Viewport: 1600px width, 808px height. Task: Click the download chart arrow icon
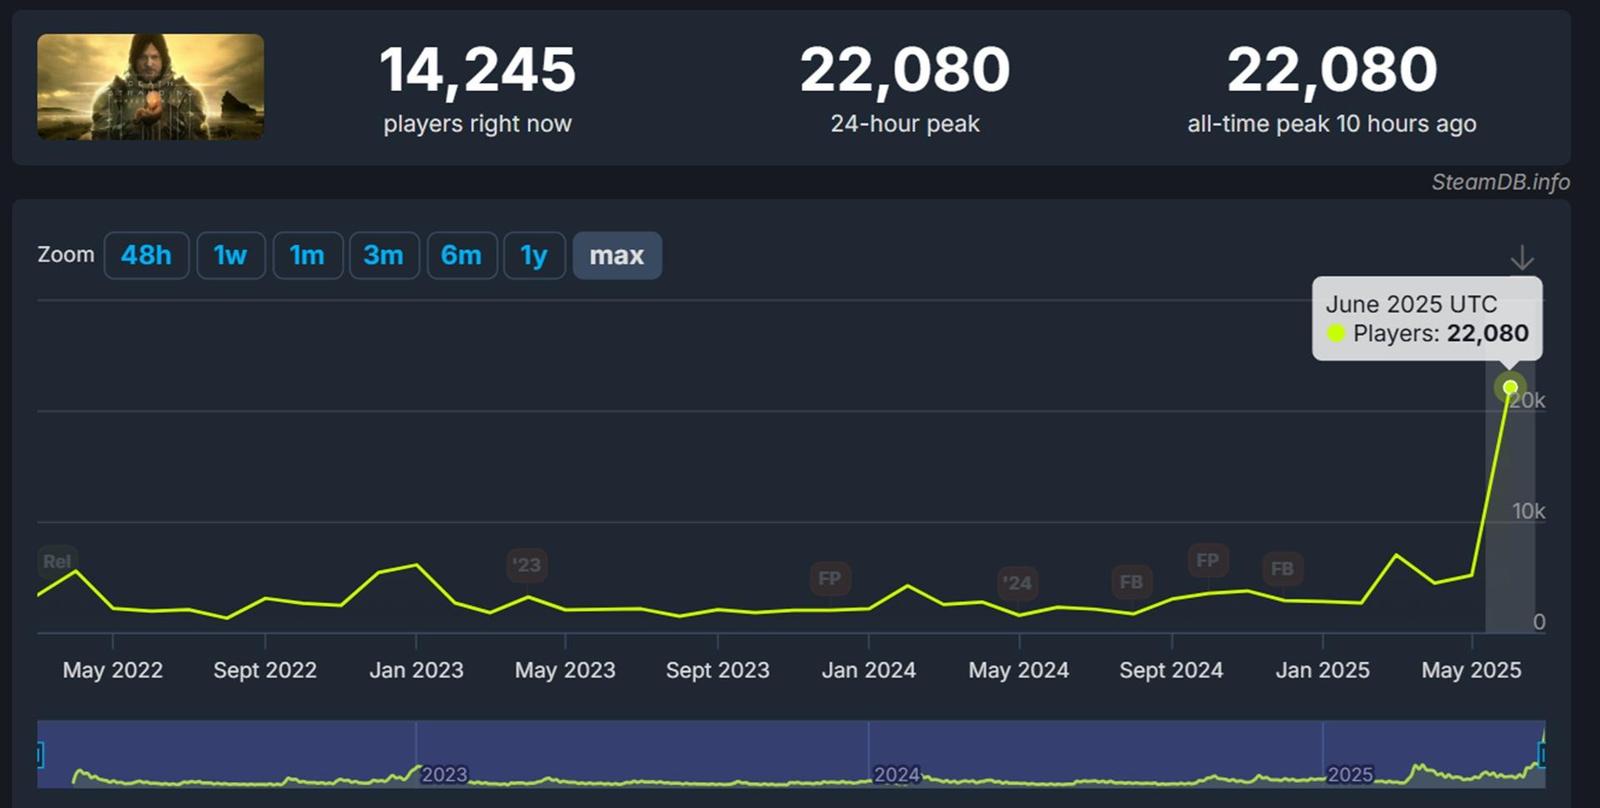click(1521, 258)
